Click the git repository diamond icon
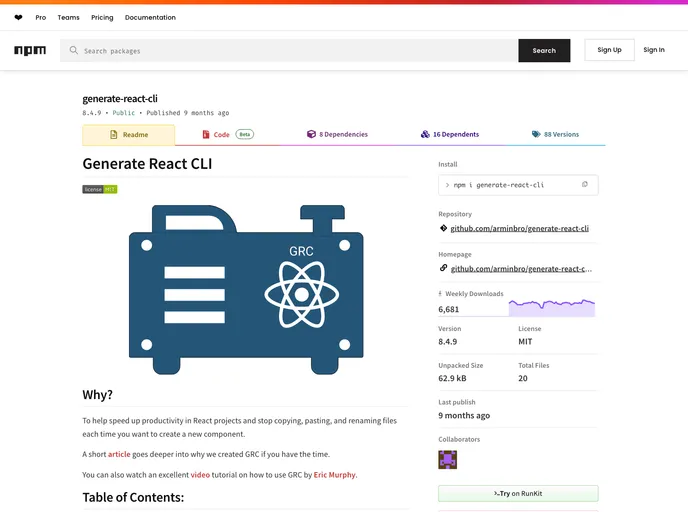This screenshot has width=688, height=512. point(443,228)
